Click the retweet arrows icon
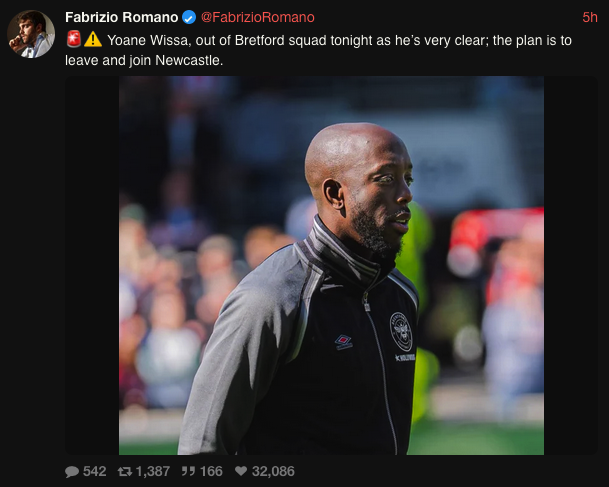 coord(125,471)
